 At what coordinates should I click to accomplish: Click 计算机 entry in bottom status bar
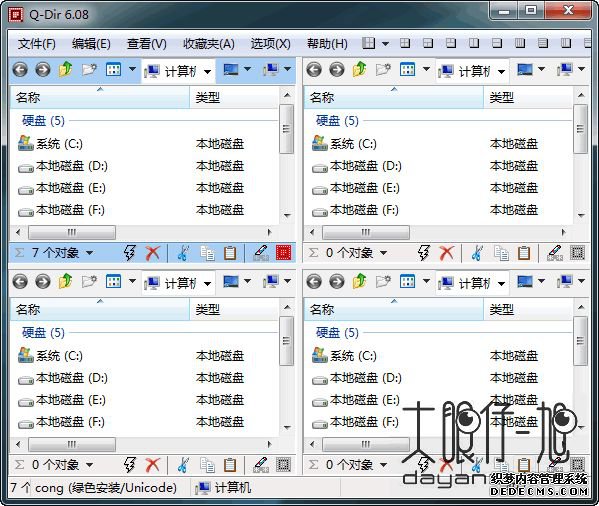[x=223, y=488]
